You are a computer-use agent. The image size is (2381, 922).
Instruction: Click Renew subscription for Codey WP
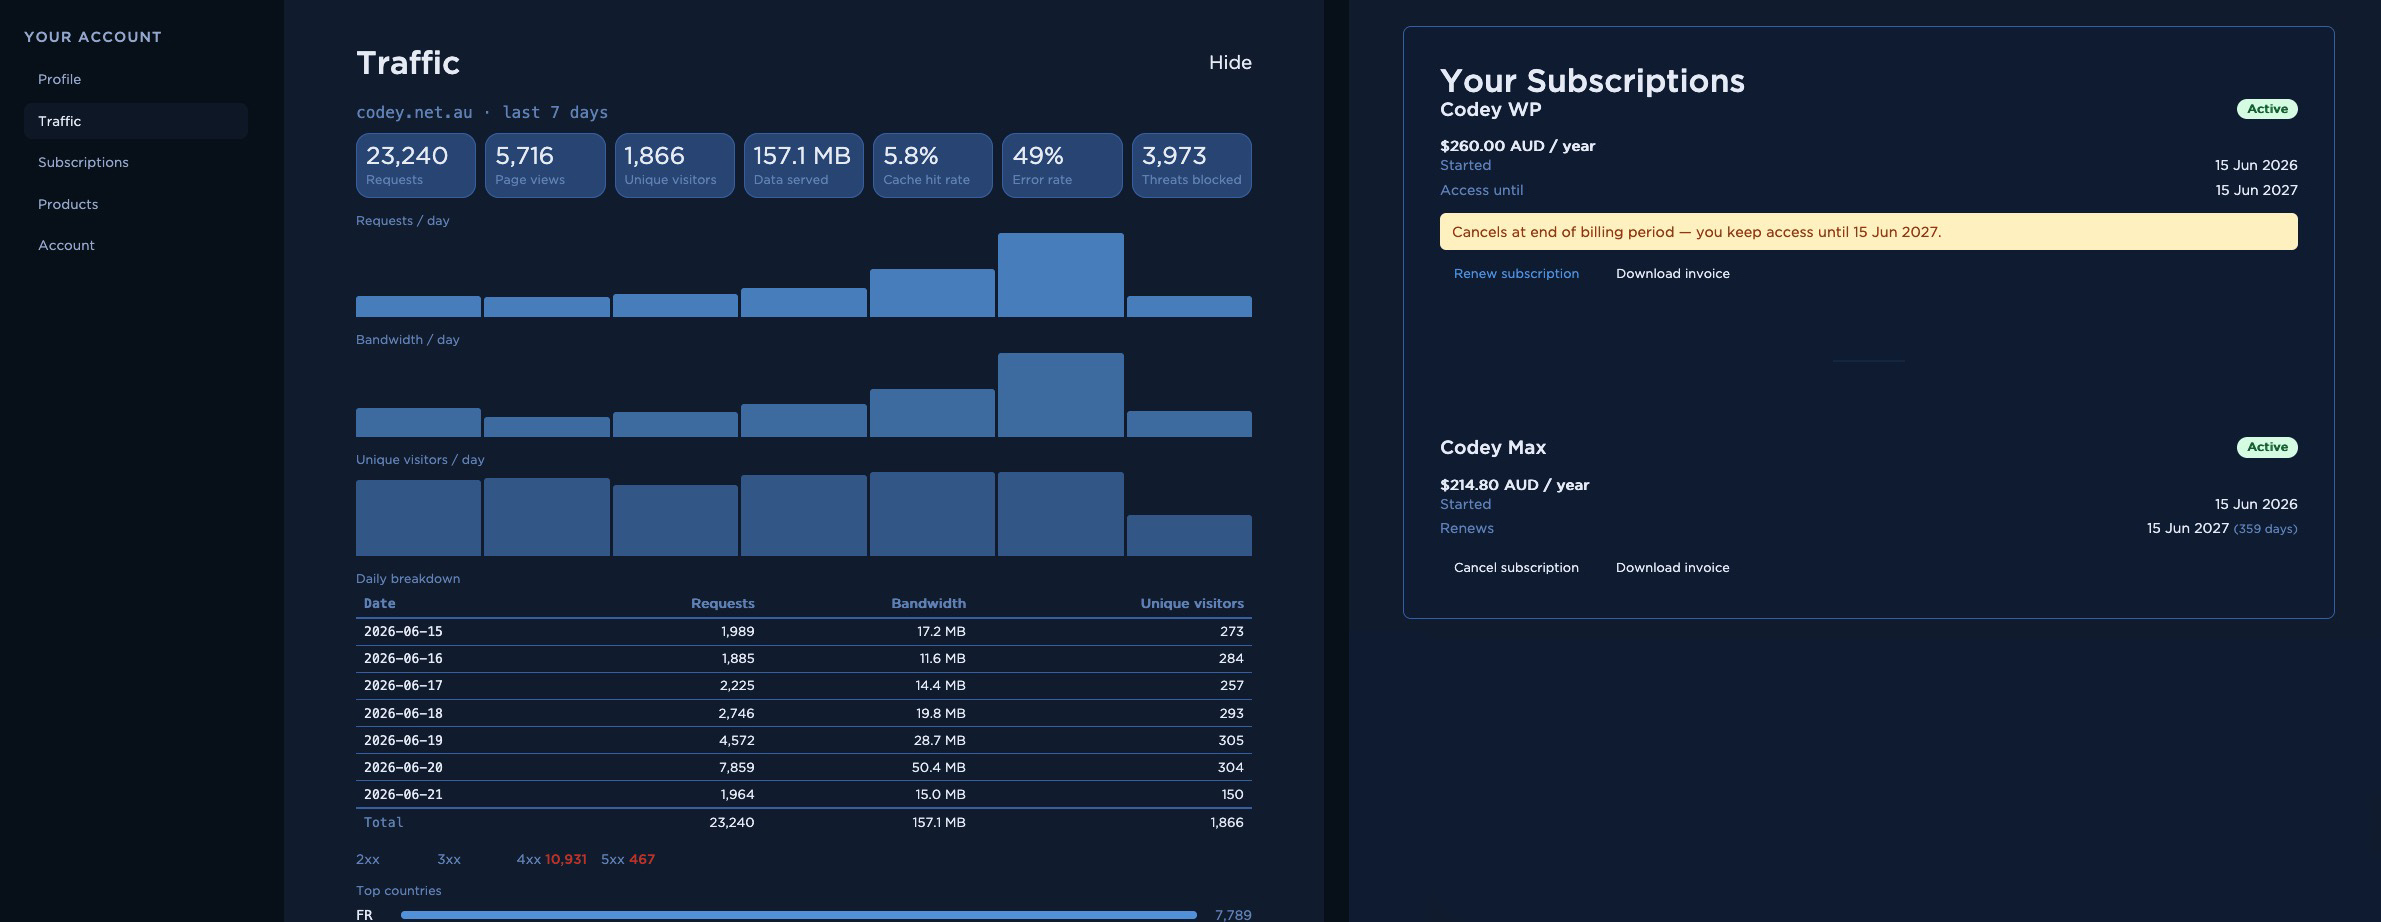coord(1516,273)
